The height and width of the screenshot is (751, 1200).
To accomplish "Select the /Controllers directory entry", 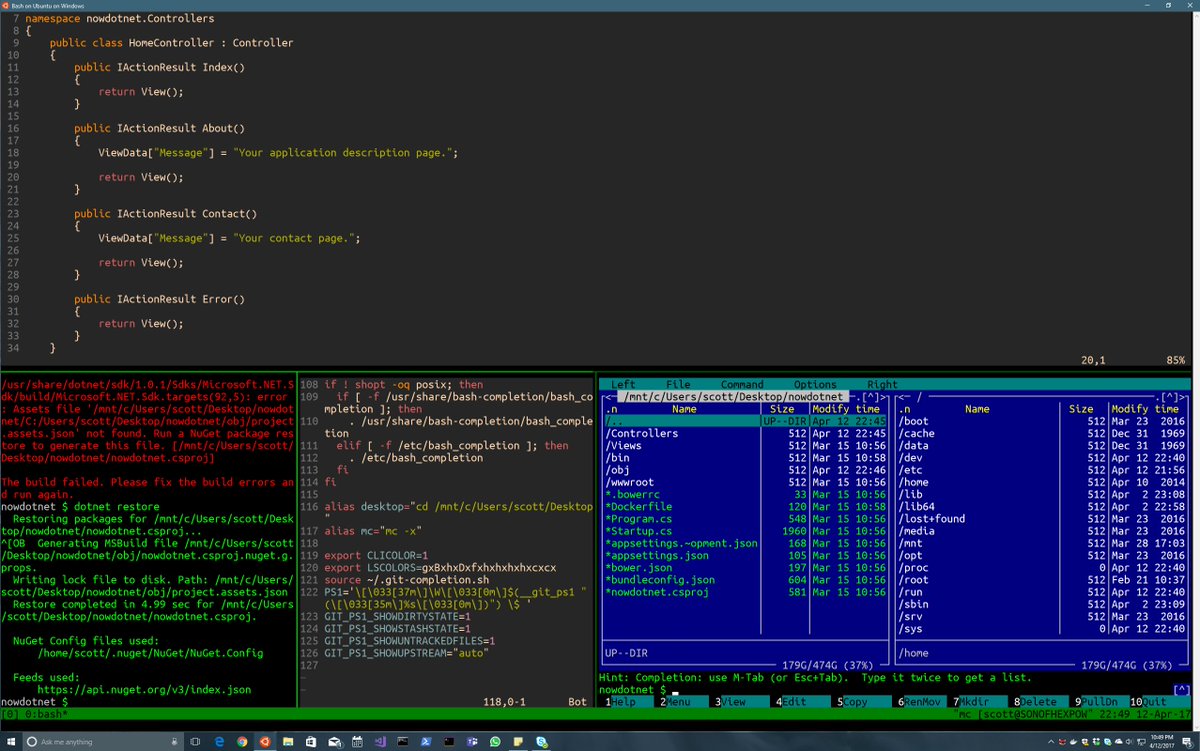I will [745, 433].
